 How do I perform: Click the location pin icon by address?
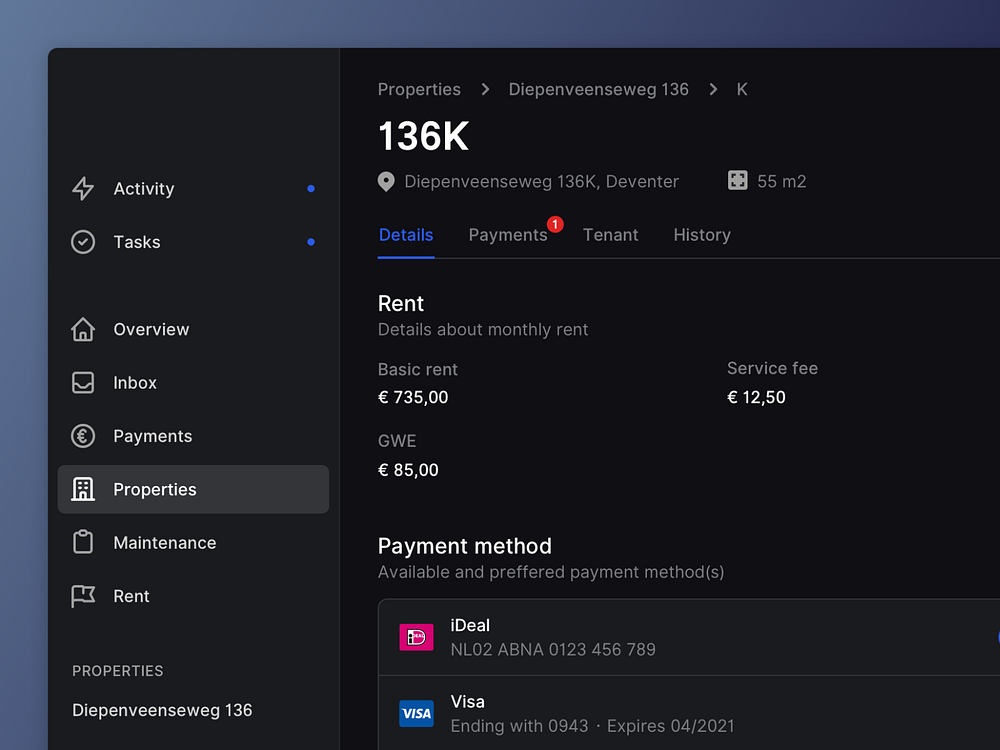(386, 182)
